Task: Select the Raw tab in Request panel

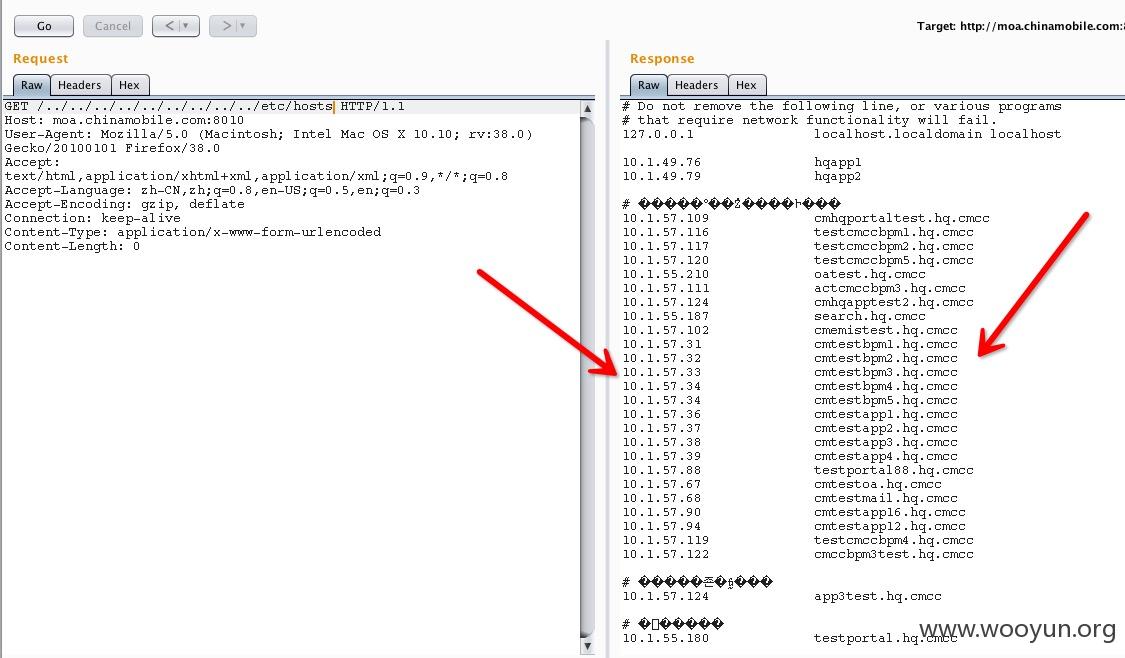Action: (x=32, y=85)
